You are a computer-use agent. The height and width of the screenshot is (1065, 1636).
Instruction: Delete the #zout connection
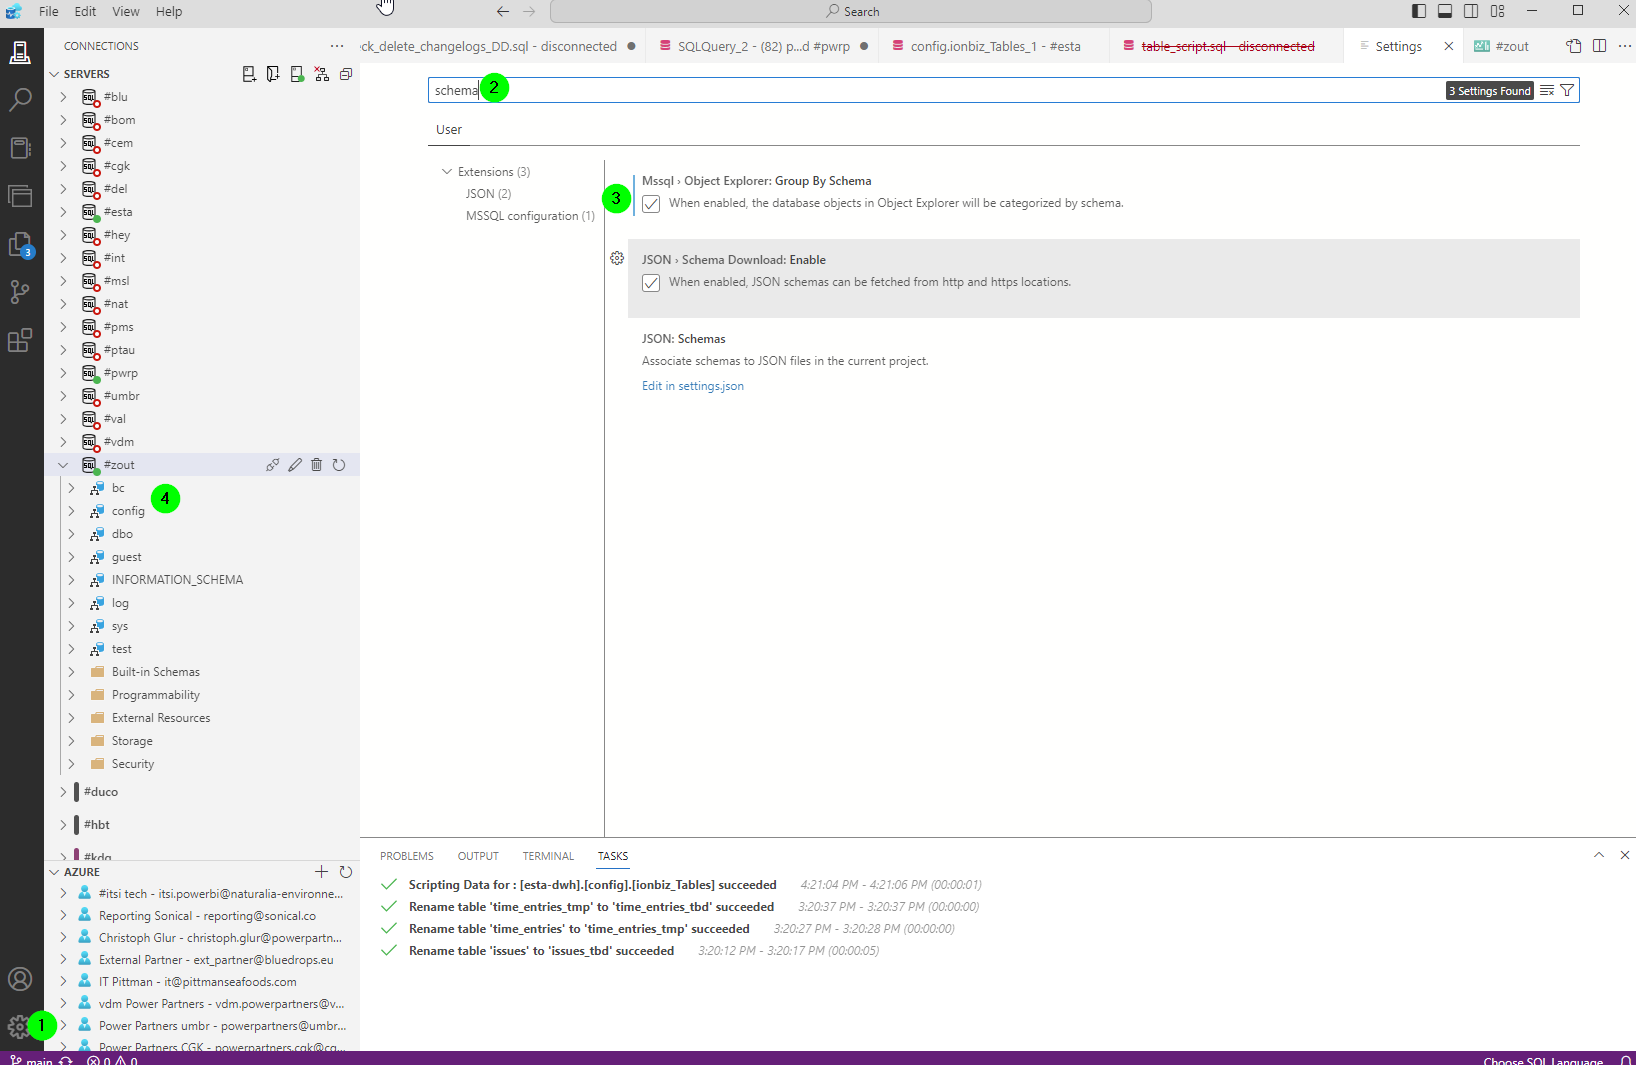(x=317, y=465)
